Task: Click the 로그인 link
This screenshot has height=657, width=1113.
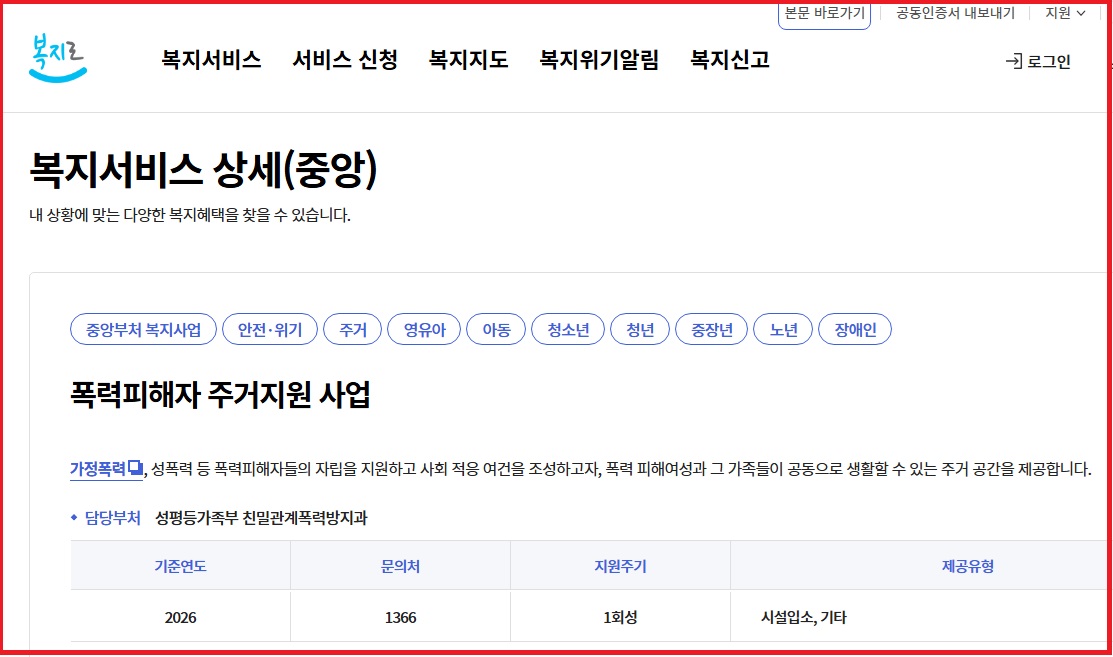Action: (1038, 62)
